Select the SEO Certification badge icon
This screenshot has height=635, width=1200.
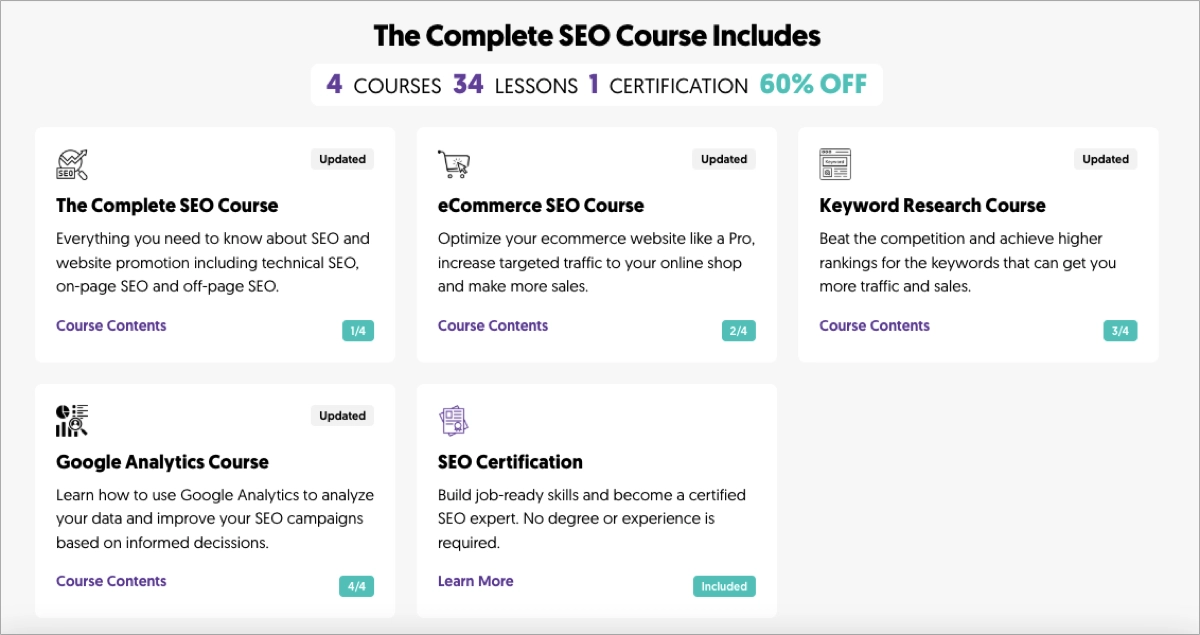point(452,420)
